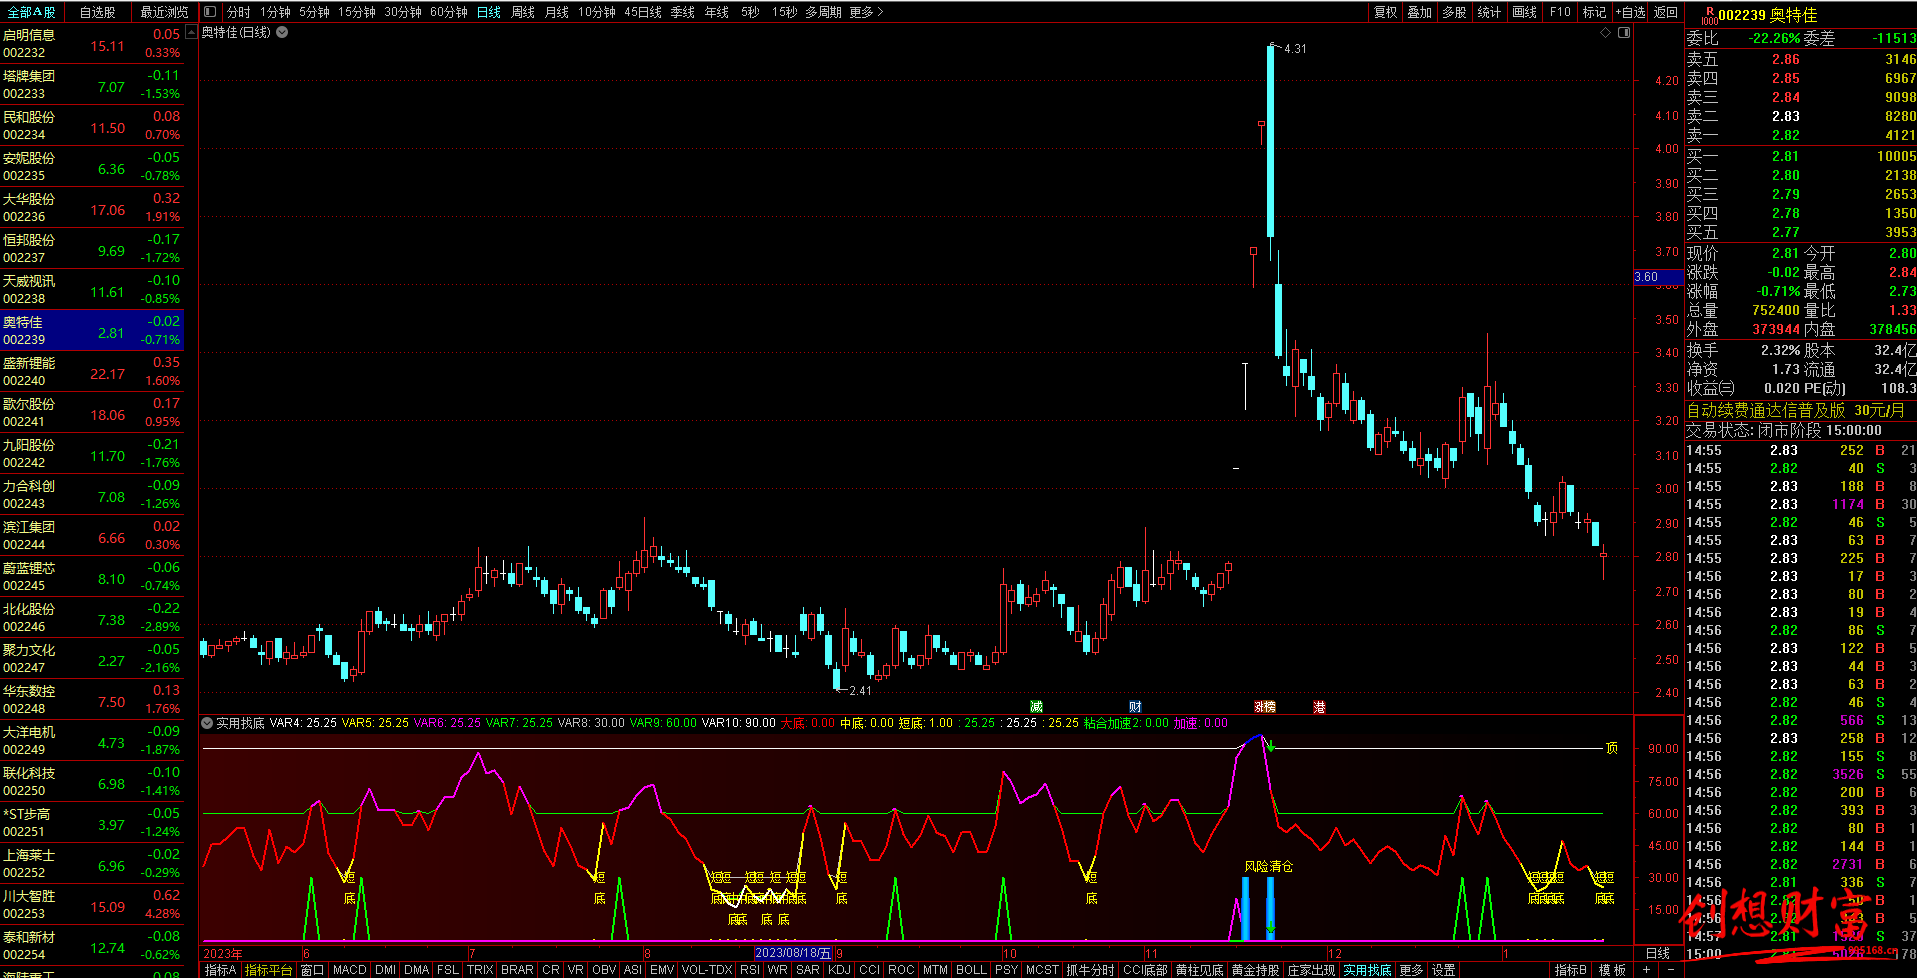
Task: Open the 画线 drawing tool
Action: pyautogui.click(x=1525, y=12)
